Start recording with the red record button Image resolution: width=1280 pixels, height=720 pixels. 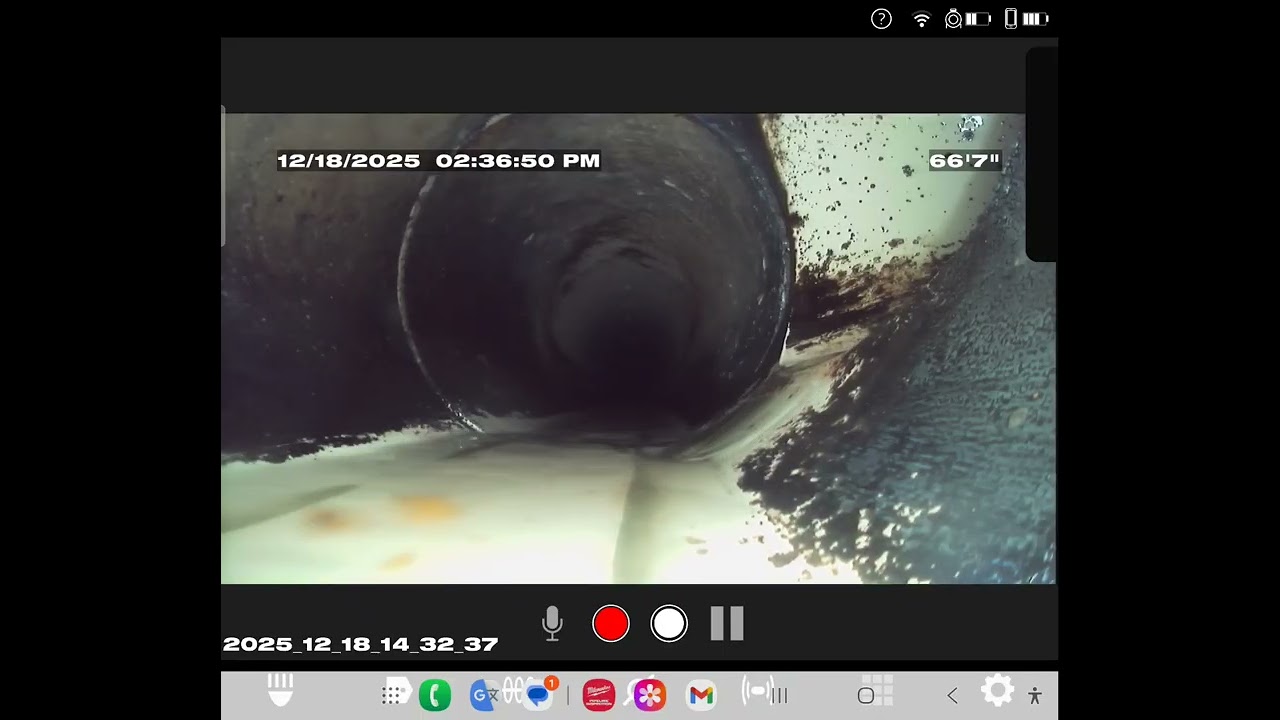tap(611, 623)
